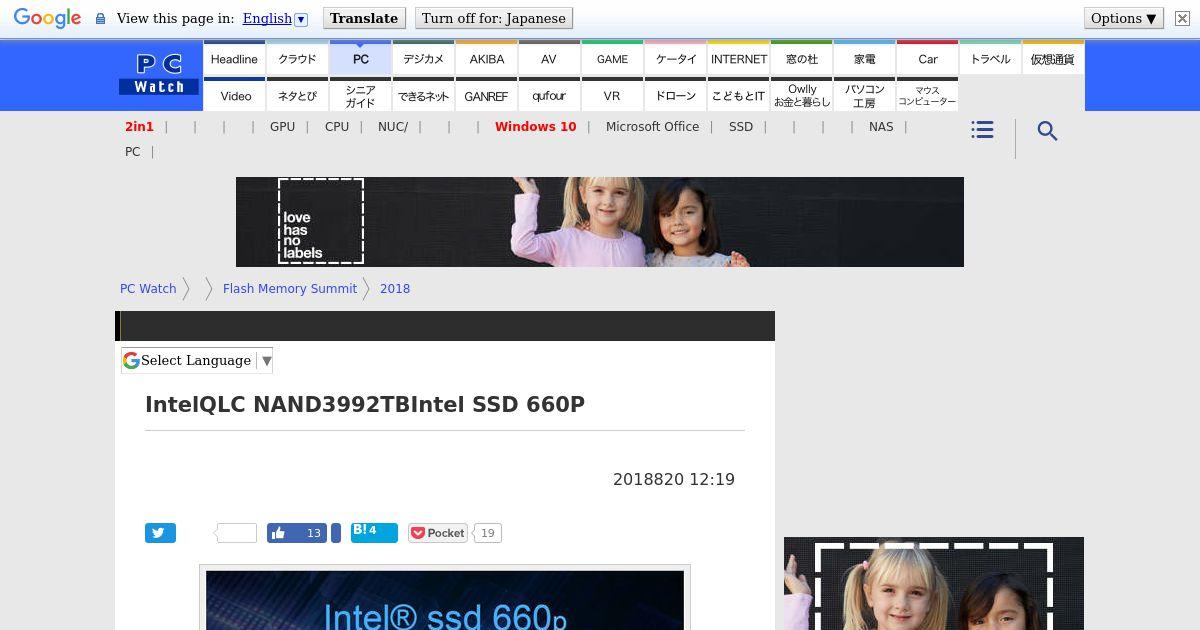The image size is (1200, 630).
Task: Click the love has no labels banner ad
Action: tap(600, 222)
